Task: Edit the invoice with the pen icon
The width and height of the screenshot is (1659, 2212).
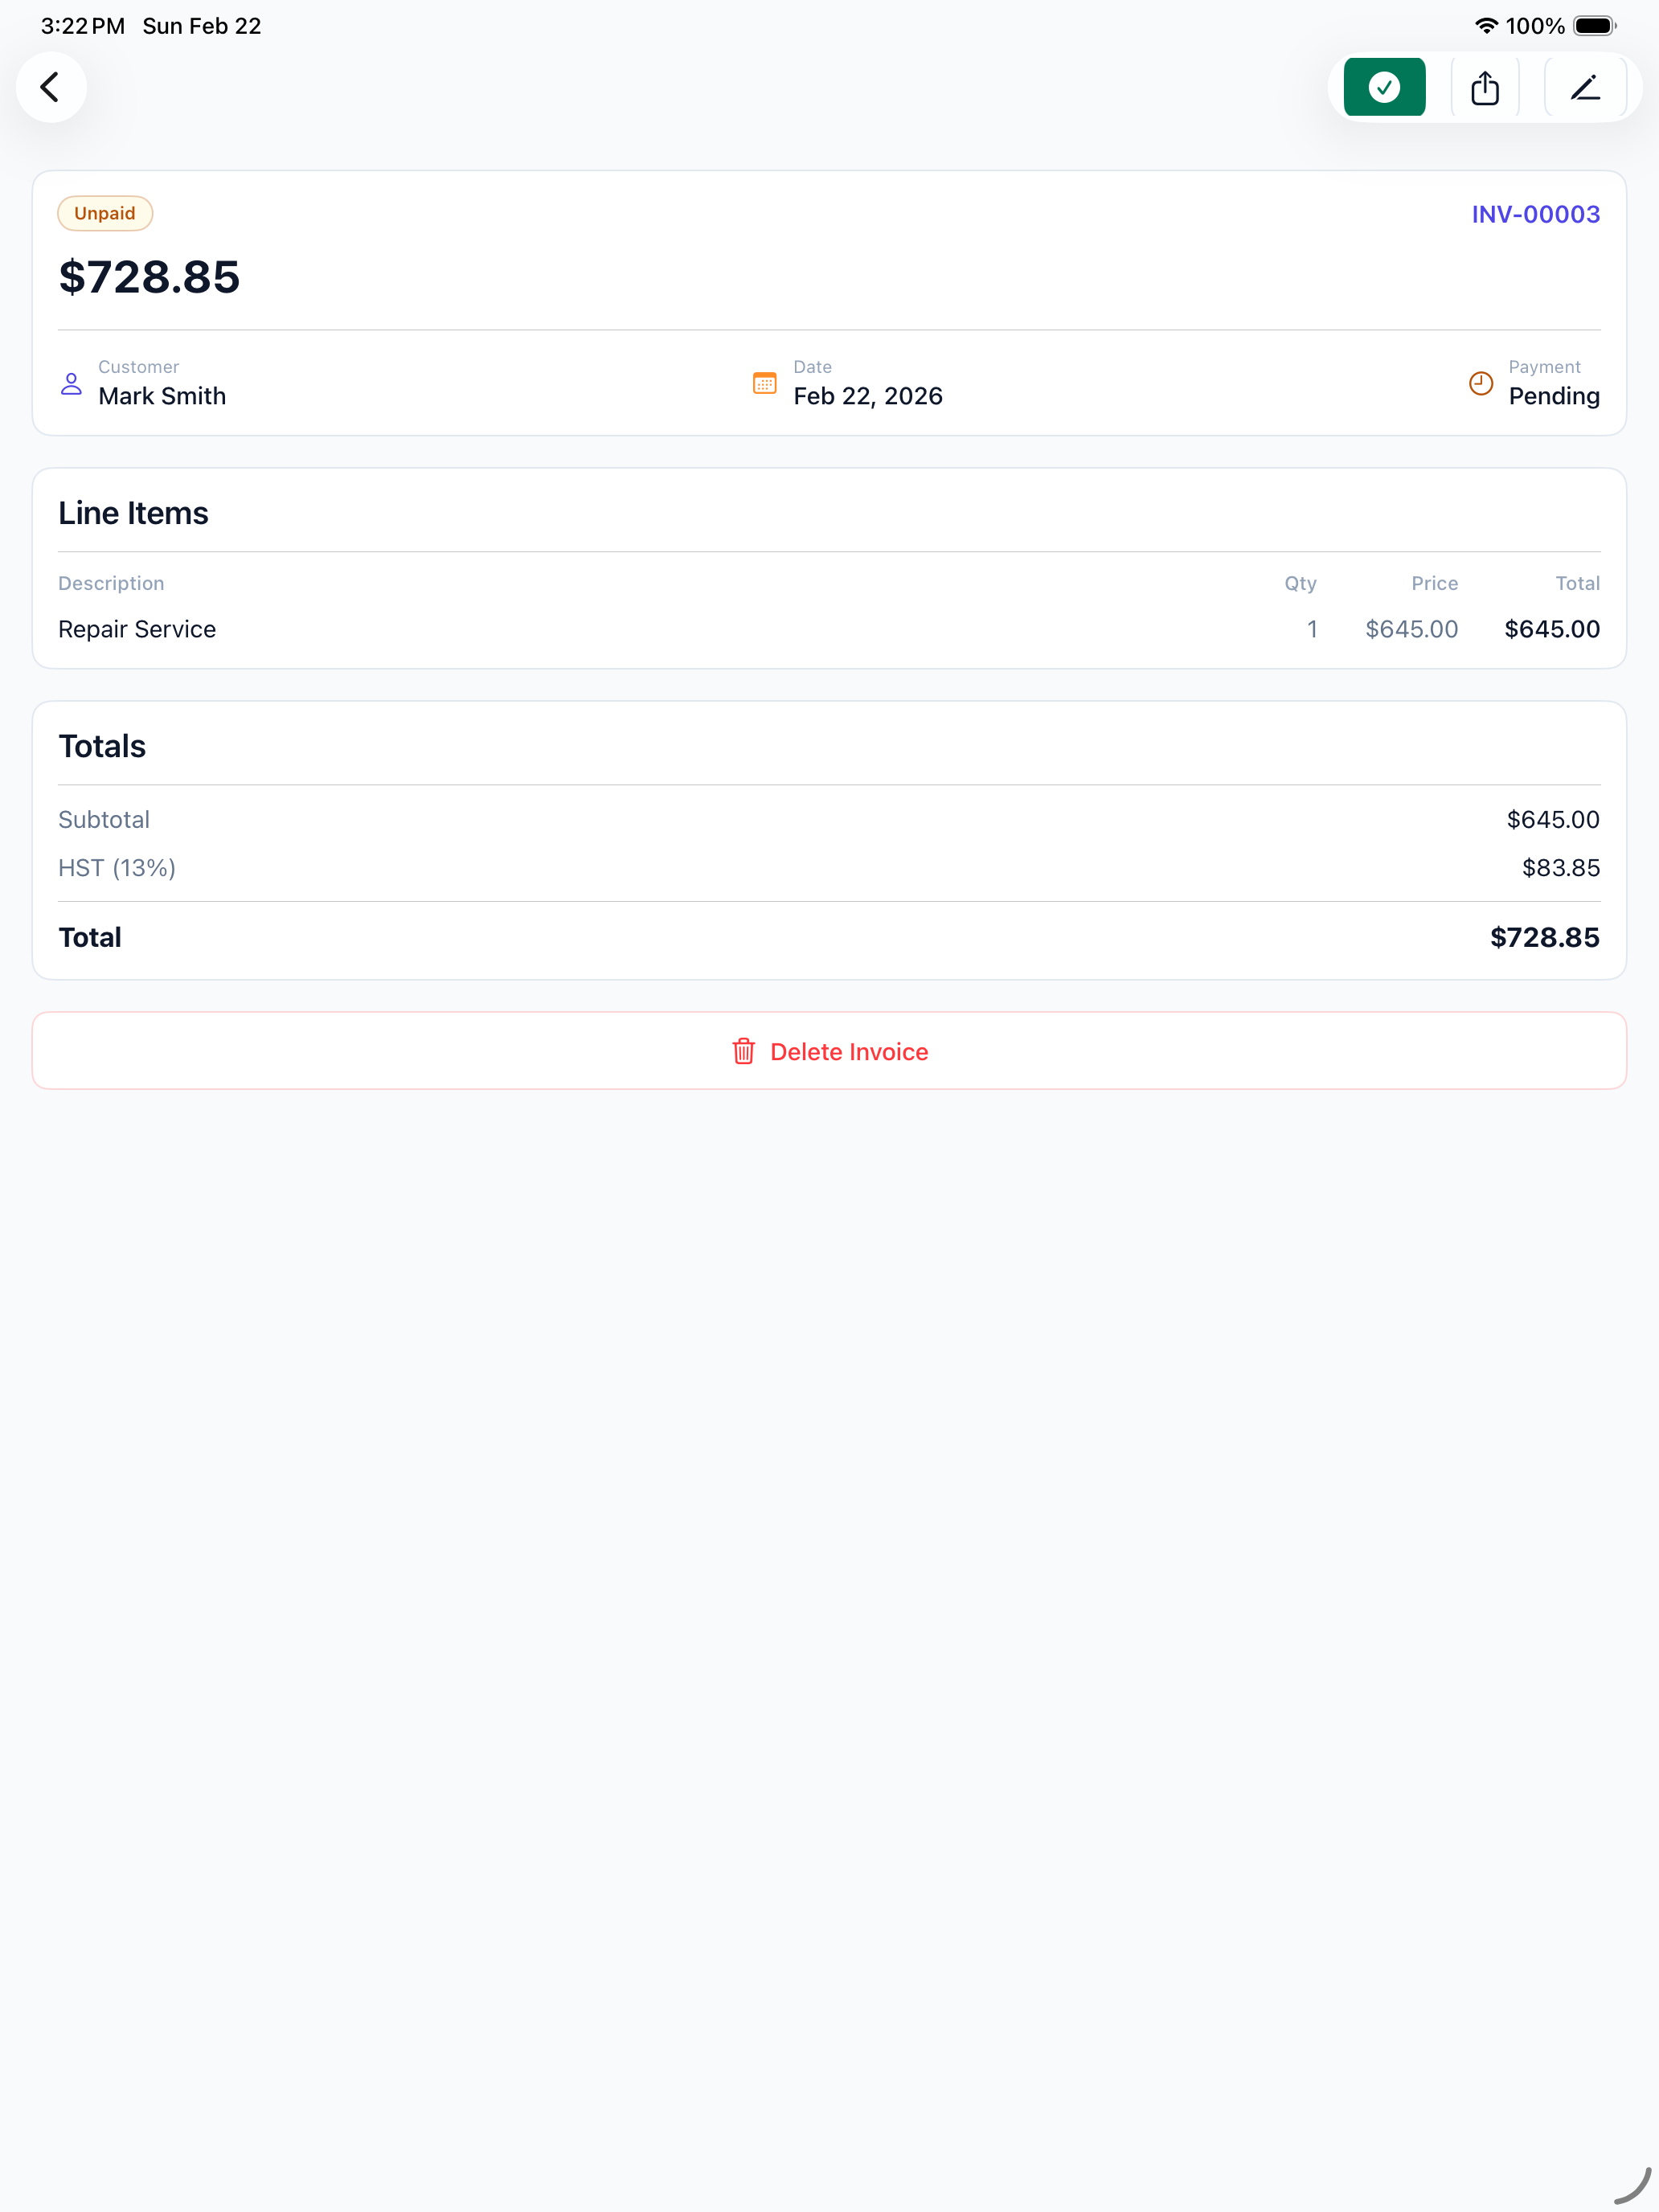Action: coord(1586,87)
